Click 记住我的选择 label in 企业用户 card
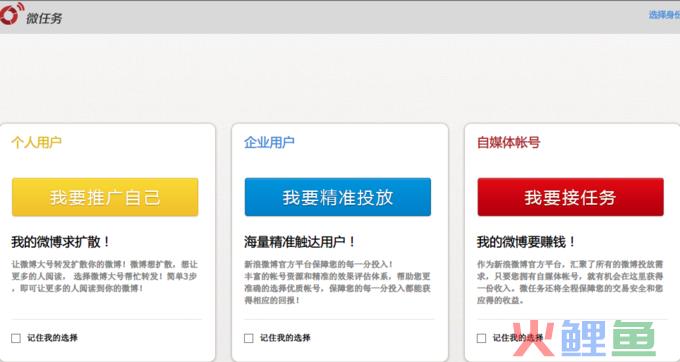 click(x=285, y=338)
